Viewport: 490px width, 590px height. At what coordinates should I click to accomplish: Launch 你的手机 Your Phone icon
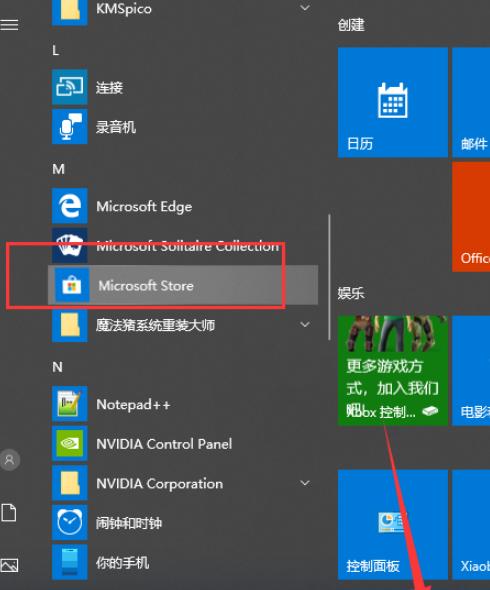click(70, 562)
